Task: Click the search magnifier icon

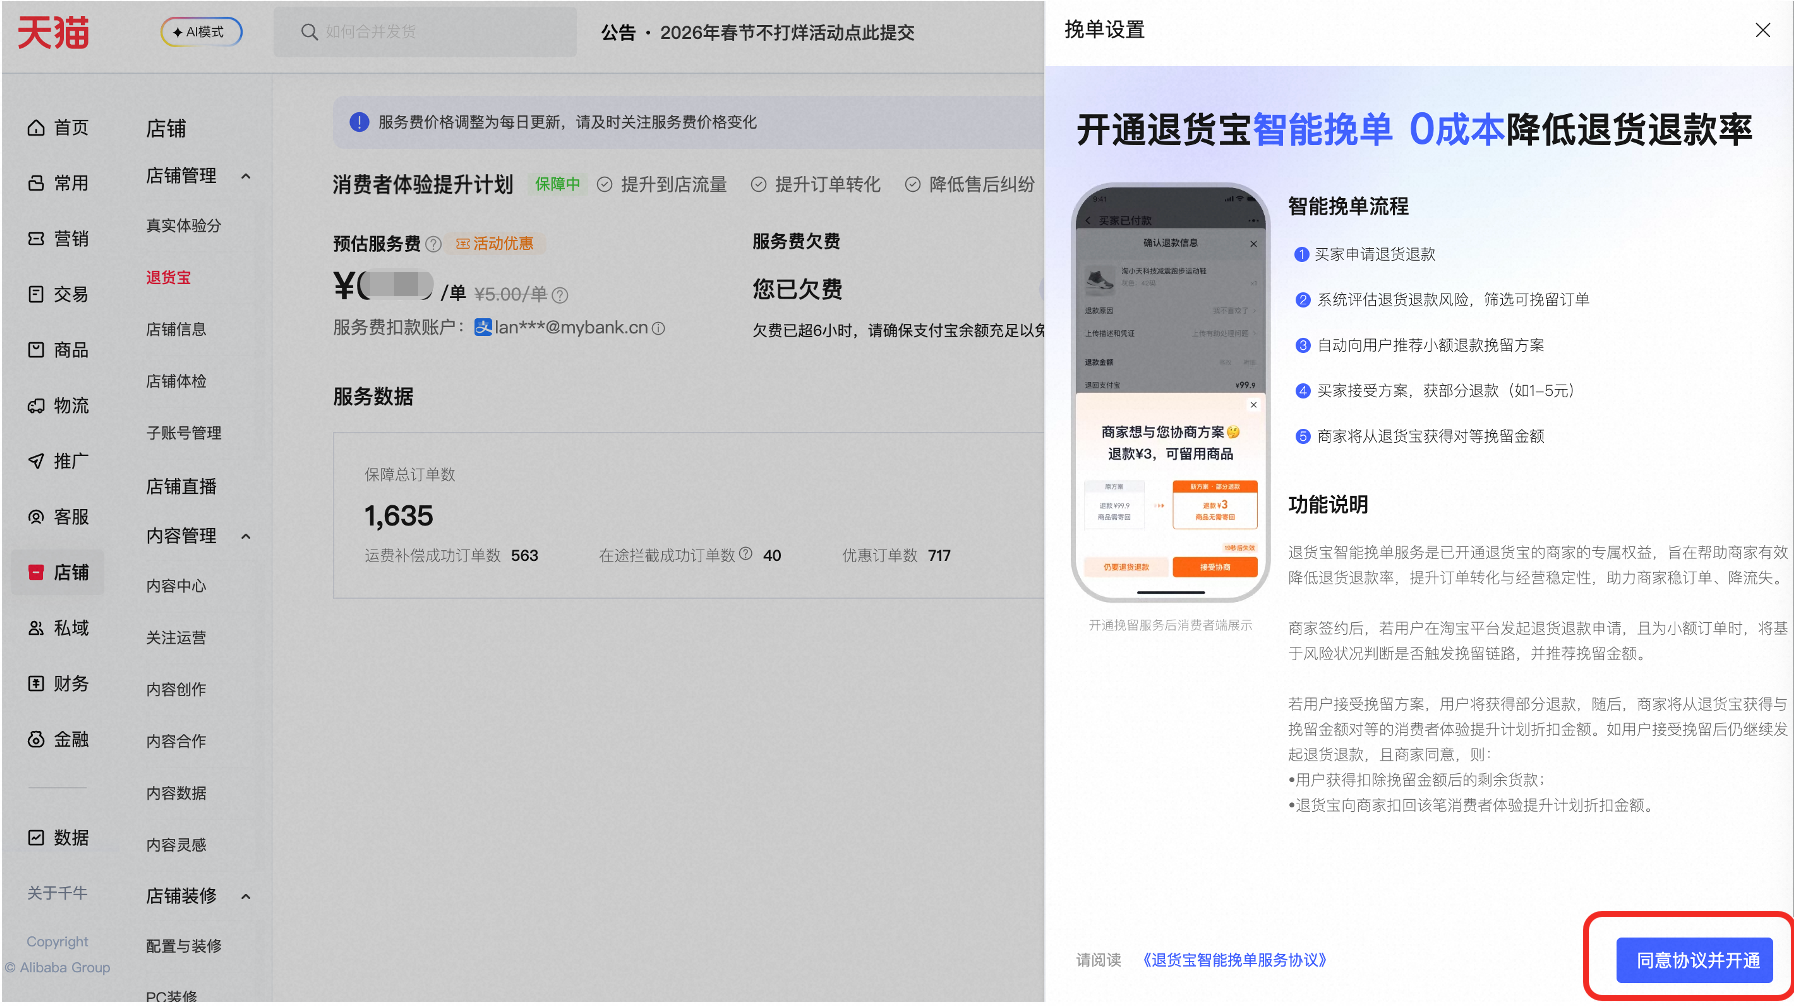Action: [x=309, y=32]
